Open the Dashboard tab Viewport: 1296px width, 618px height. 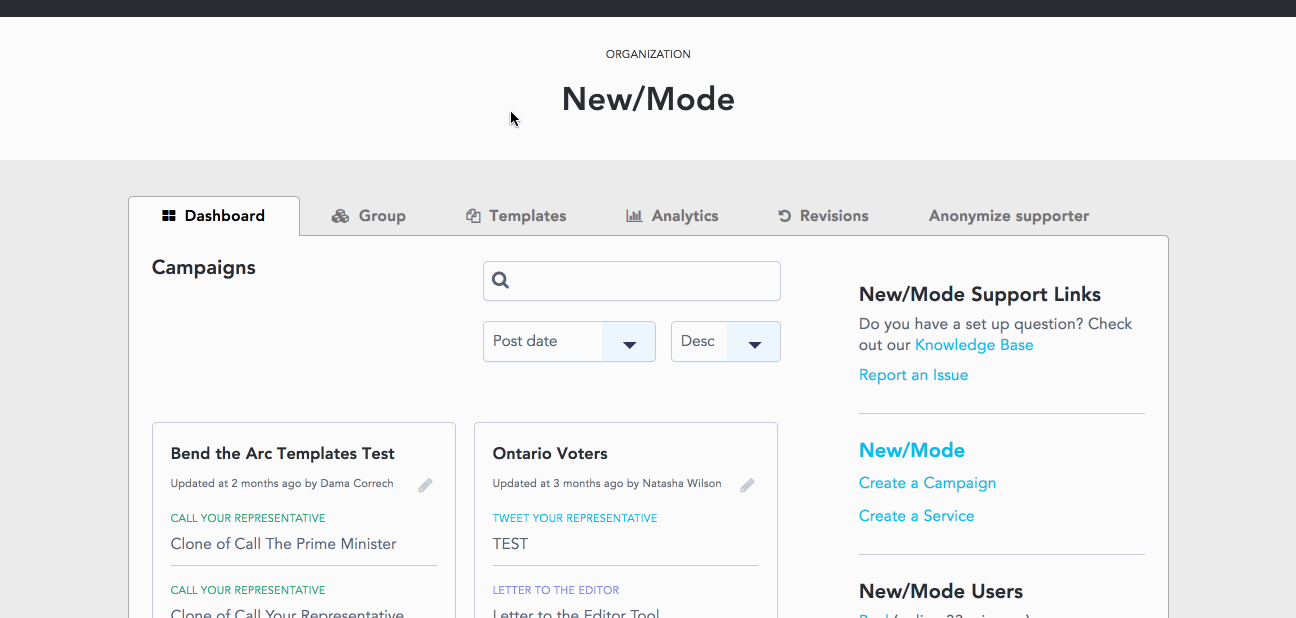(214, 216)
